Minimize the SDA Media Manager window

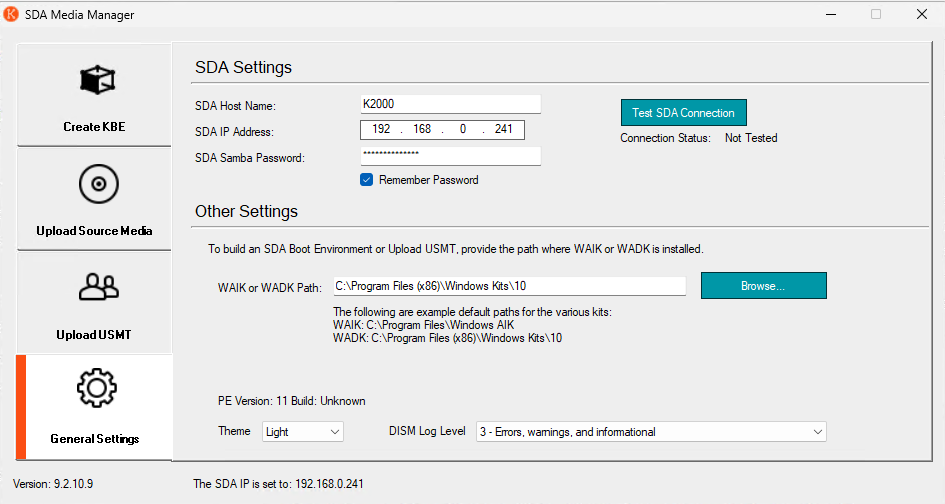pyautogui.click(x=829, y=15)
